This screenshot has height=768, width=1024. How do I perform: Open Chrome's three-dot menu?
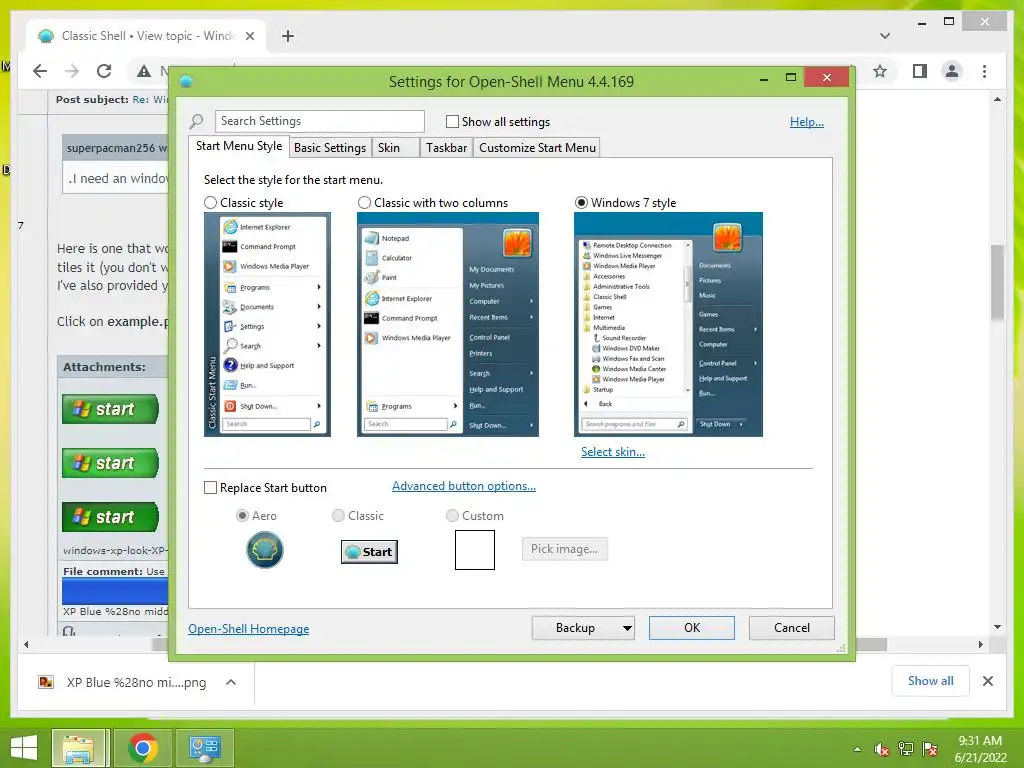(x=984, y=71)
